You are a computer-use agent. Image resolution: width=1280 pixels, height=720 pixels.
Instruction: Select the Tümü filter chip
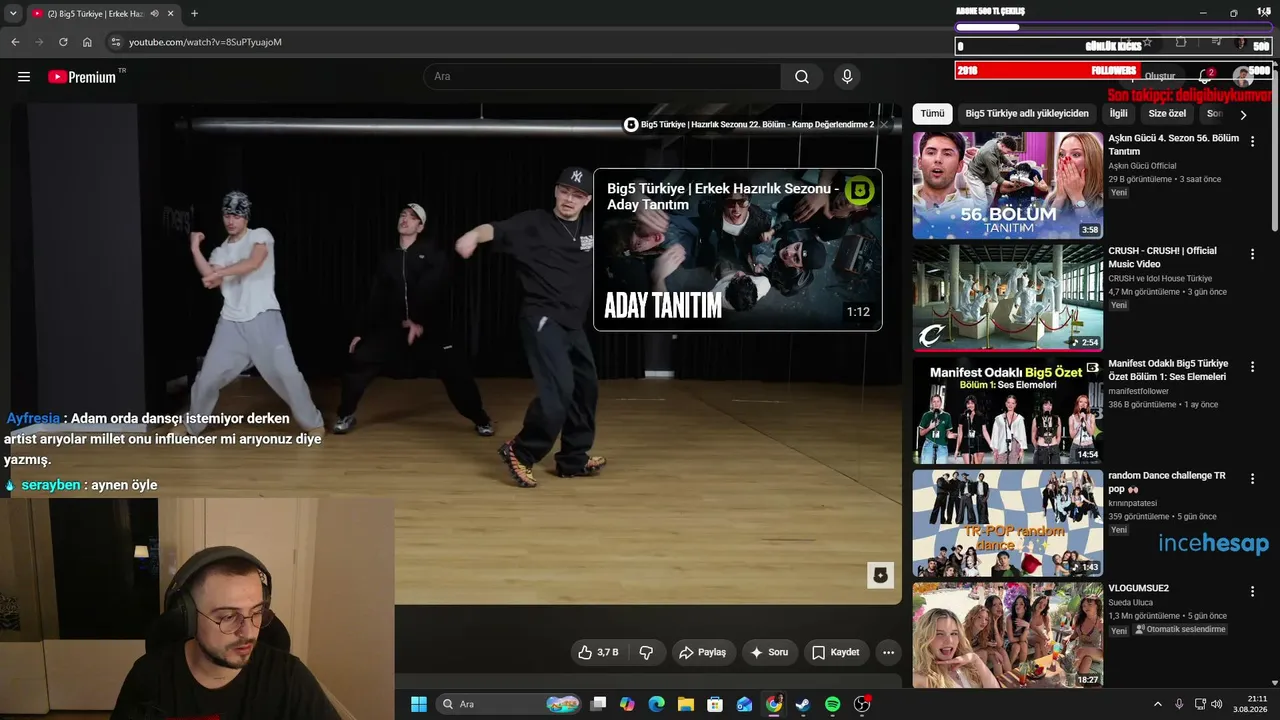pos(932,114)
